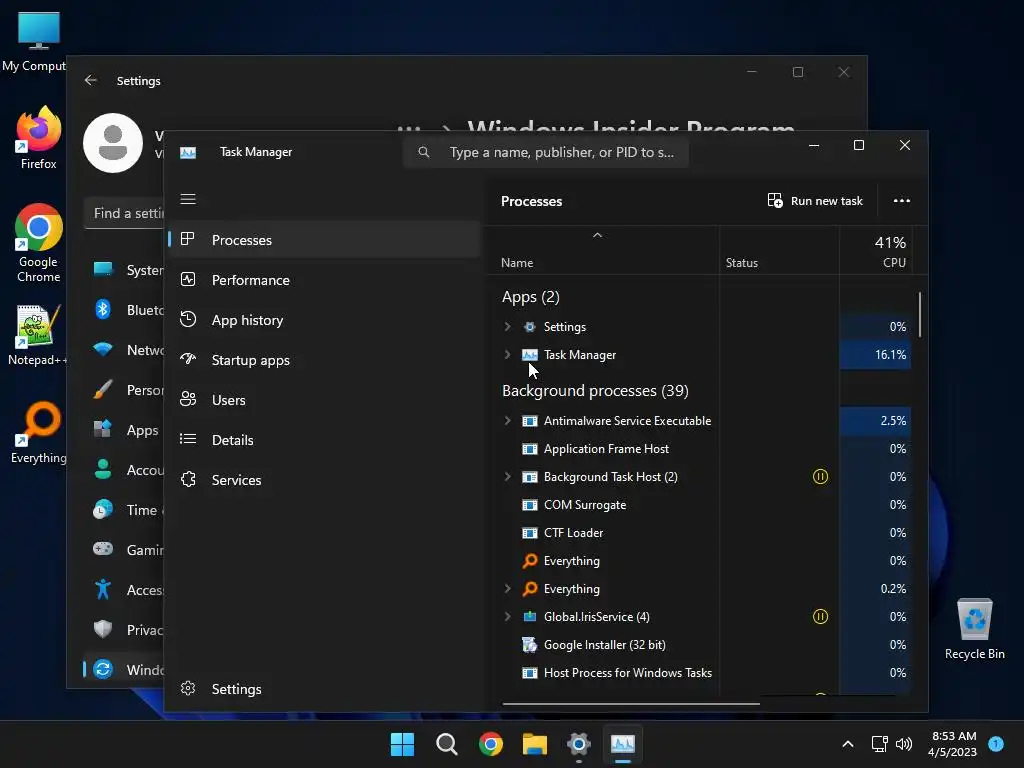Click the vertical scrollbar of process list
Image resolution: width=1024 pixels, height=768 pixels.
point(920,315)
